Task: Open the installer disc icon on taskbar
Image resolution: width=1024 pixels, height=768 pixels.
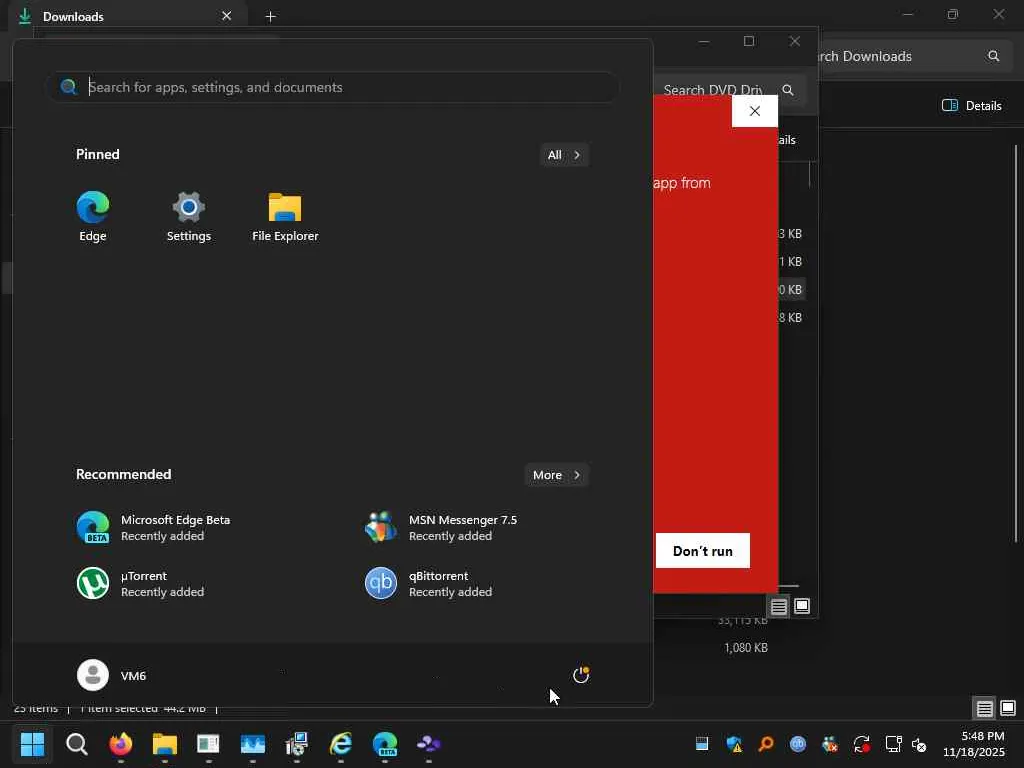Action: pos(296,744)
